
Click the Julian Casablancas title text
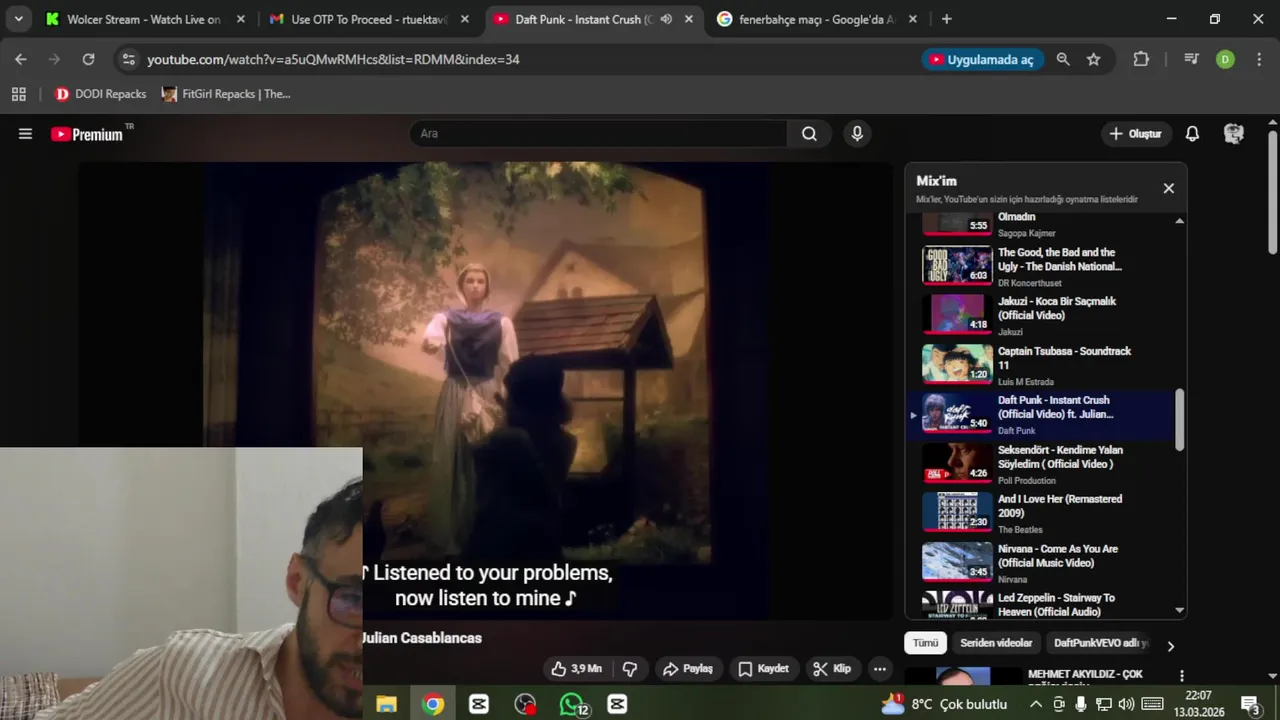[x=421, y=638]
